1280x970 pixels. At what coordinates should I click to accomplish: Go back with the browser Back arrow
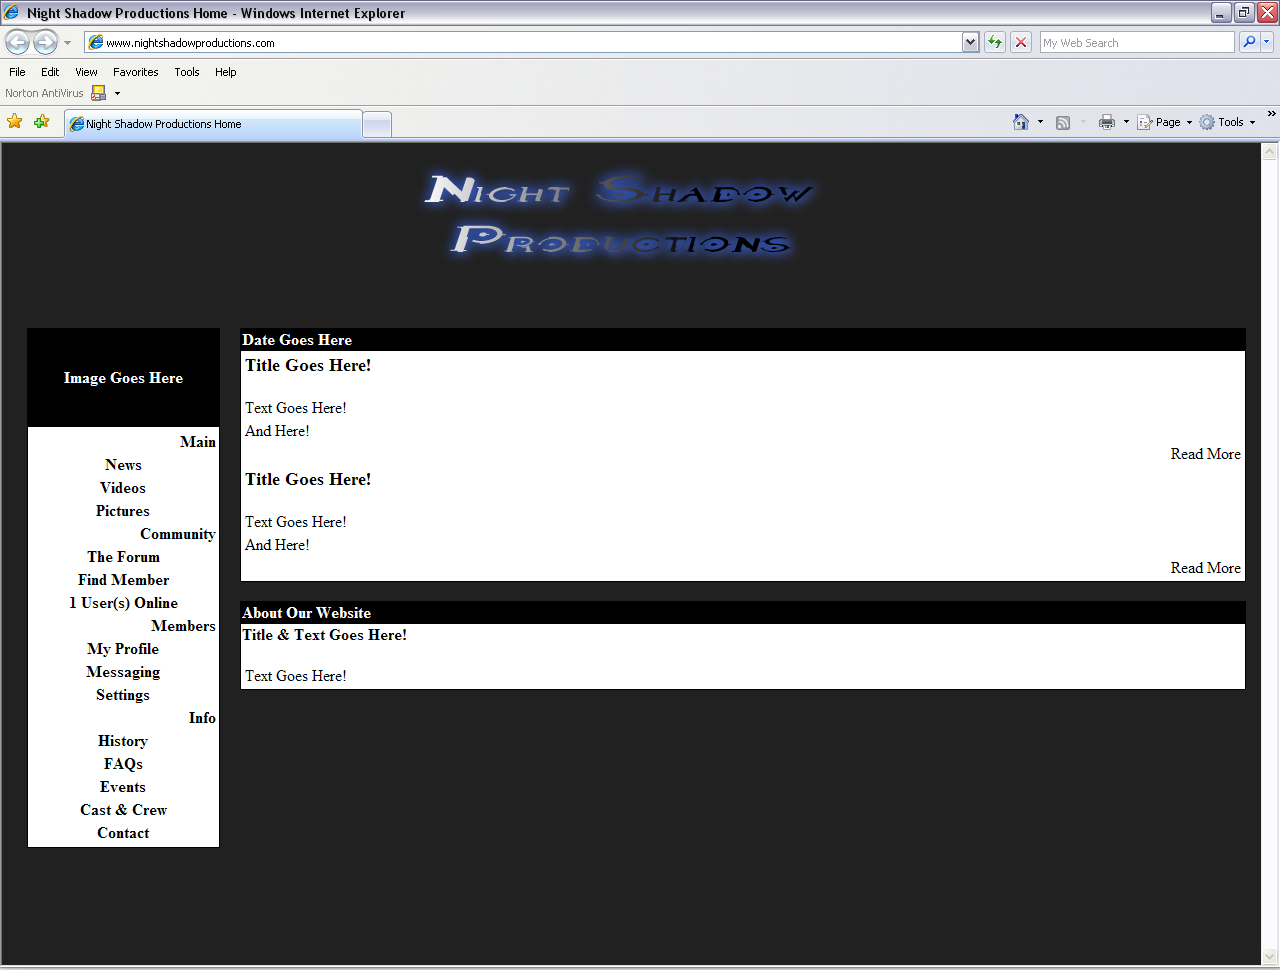[18, 42]
